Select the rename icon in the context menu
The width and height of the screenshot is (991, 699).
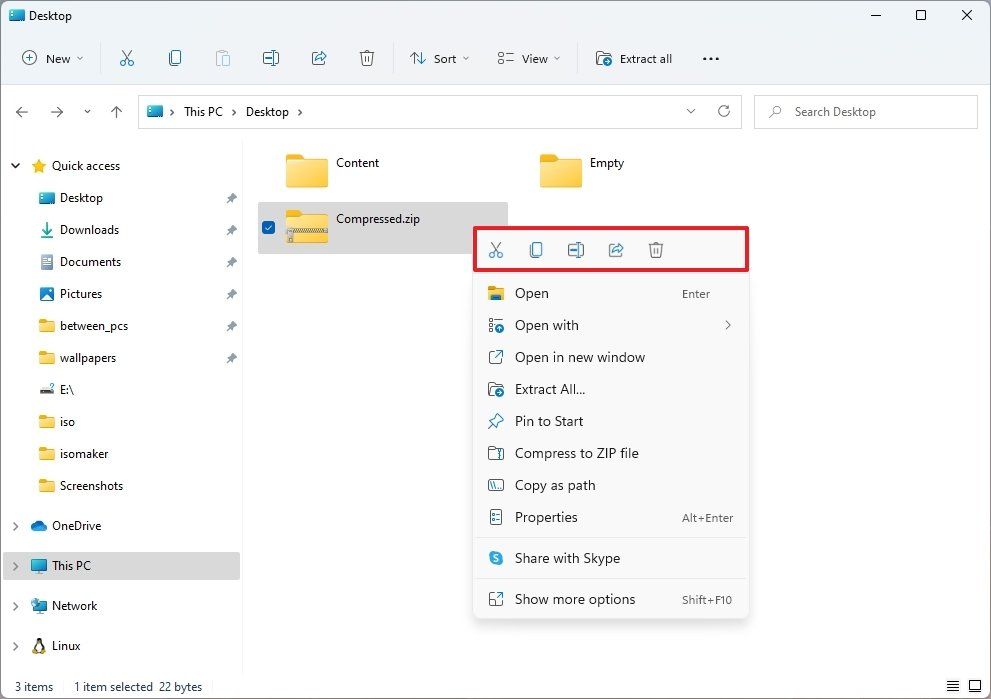576,249
